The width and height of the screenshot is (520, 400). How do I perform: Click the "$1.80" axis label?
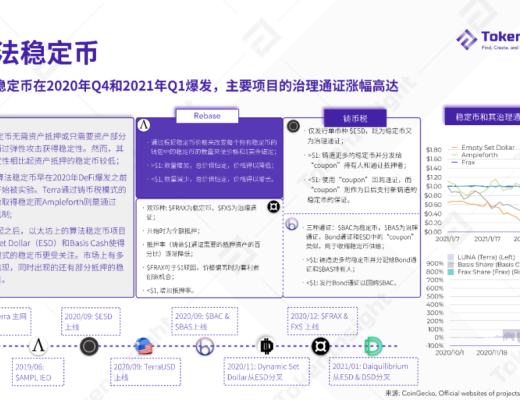coord(434,149)
